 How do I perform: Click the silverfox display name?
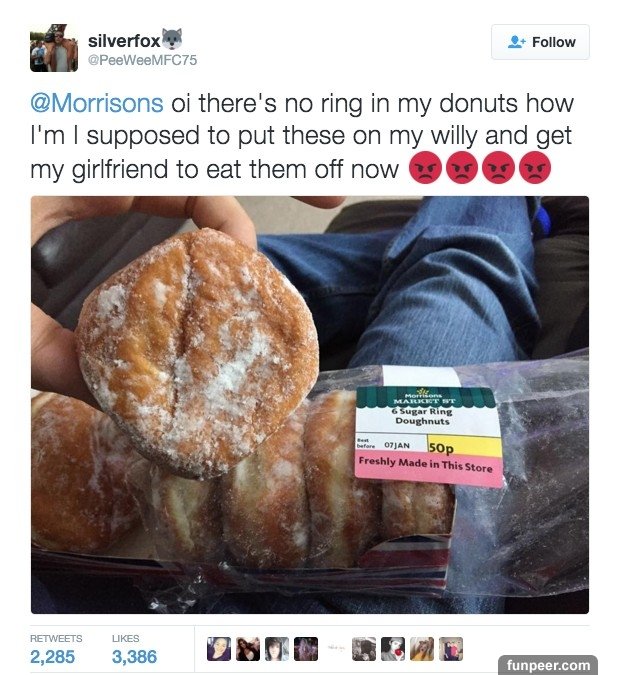click(124, 41)
